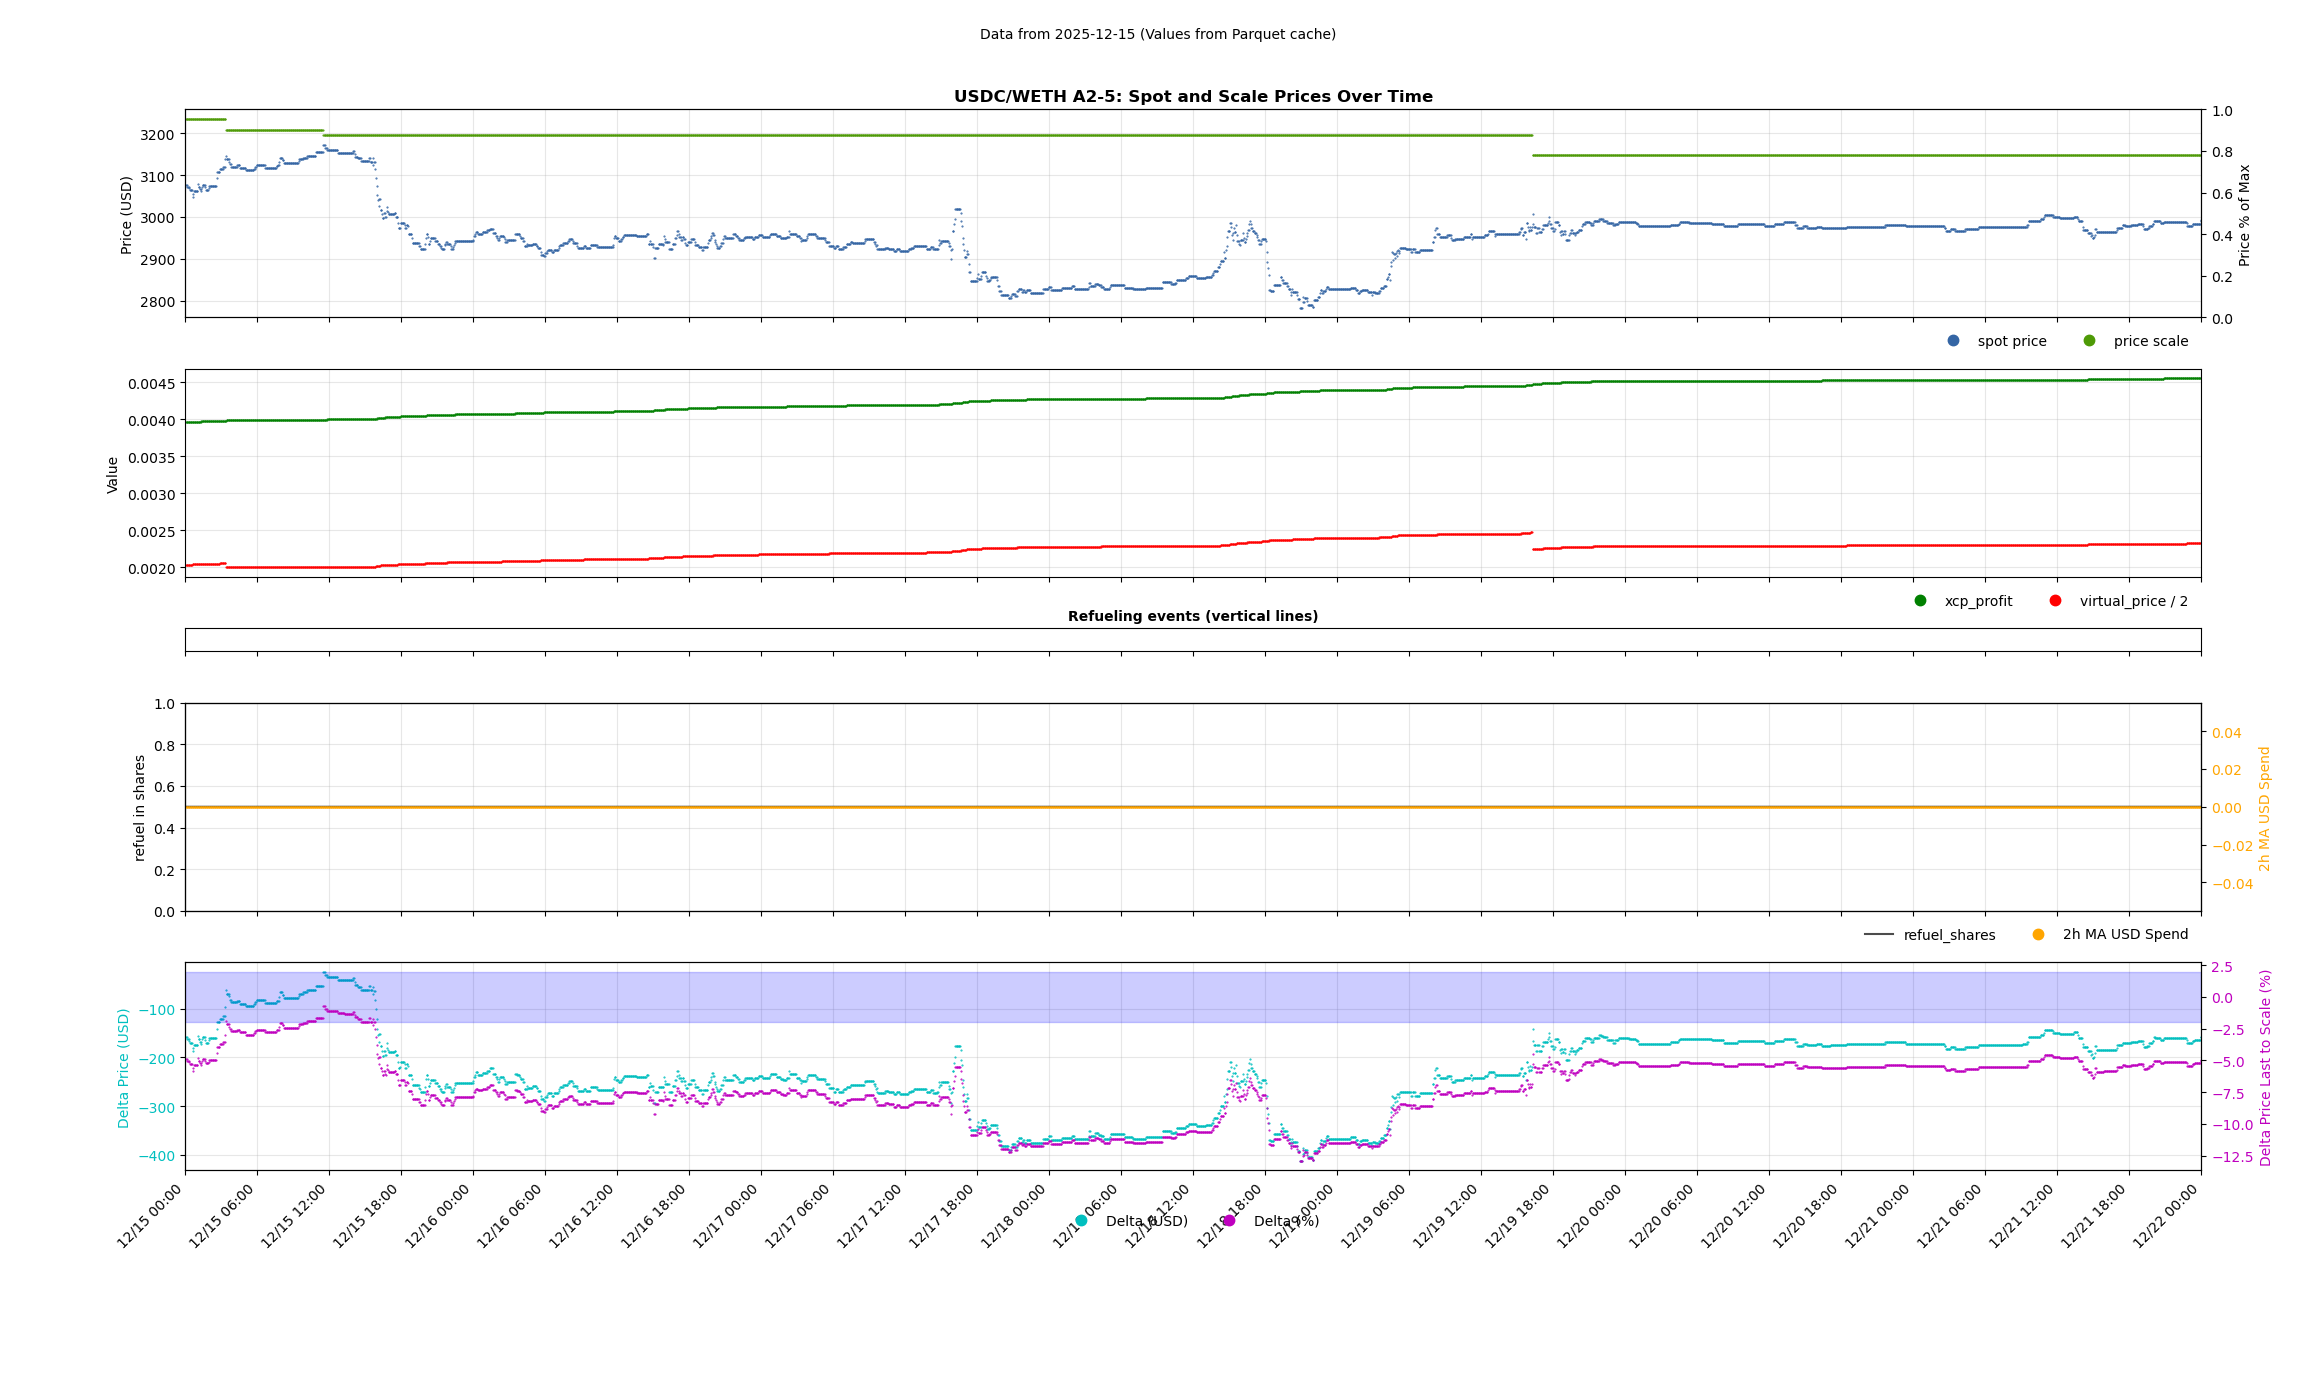Click the Delta Price Last to Scale label

click(2265, 1068)
